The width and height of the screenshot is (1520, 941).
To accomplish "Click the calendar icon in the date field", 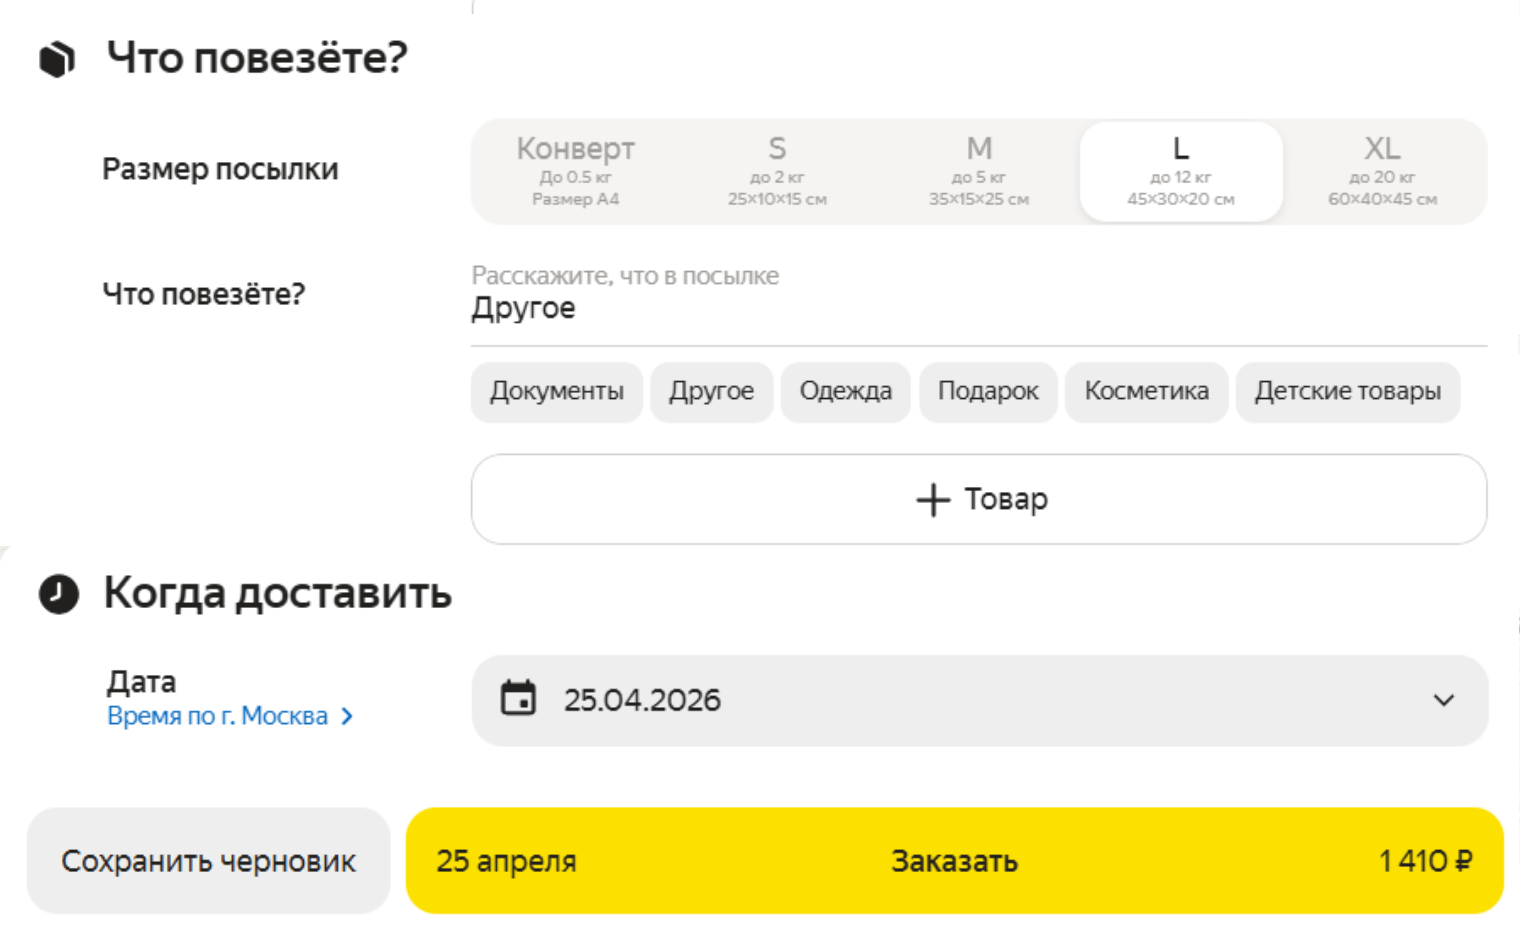I will [x=518, y=699].
